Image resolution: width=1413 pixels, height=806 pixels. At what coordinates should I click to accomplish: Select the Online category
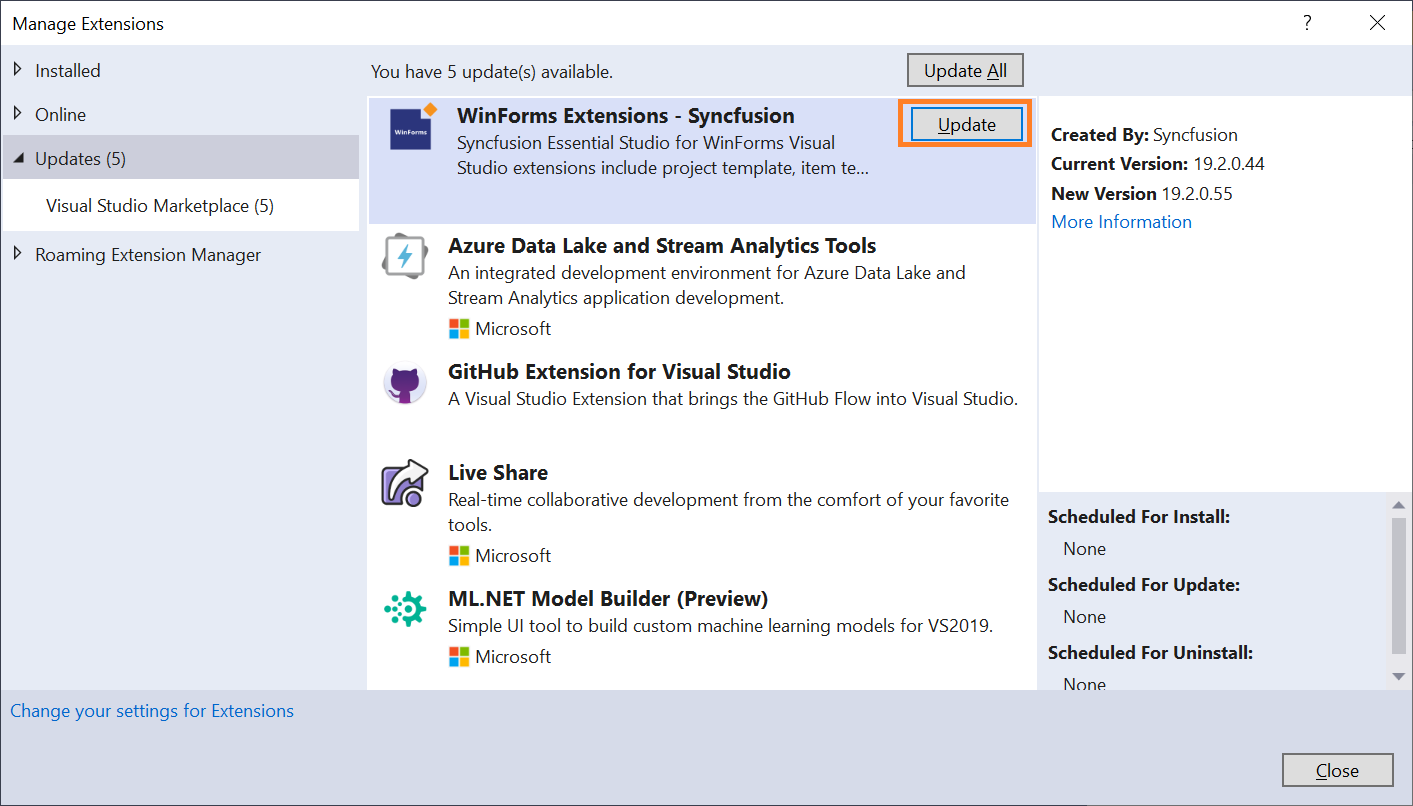point(60,115)
